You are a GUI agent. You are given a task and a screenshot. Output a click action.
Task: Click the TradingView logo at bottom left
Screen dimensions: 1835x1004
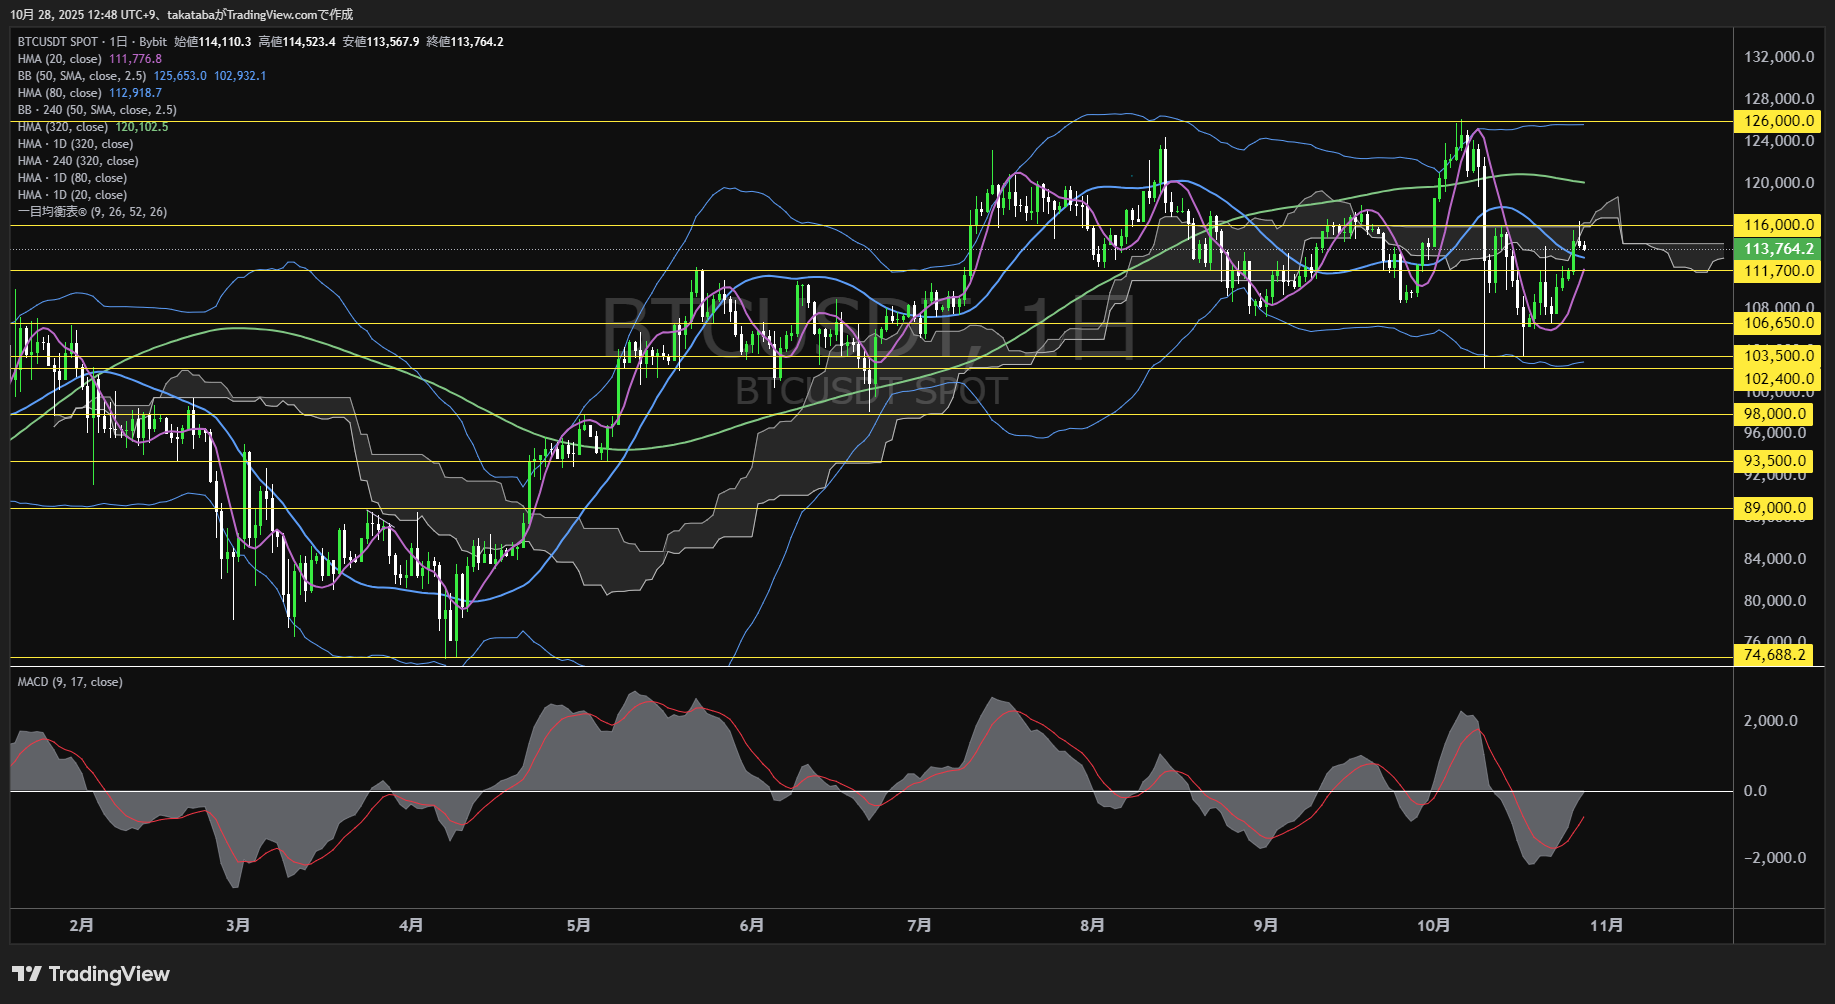[90, 974]
